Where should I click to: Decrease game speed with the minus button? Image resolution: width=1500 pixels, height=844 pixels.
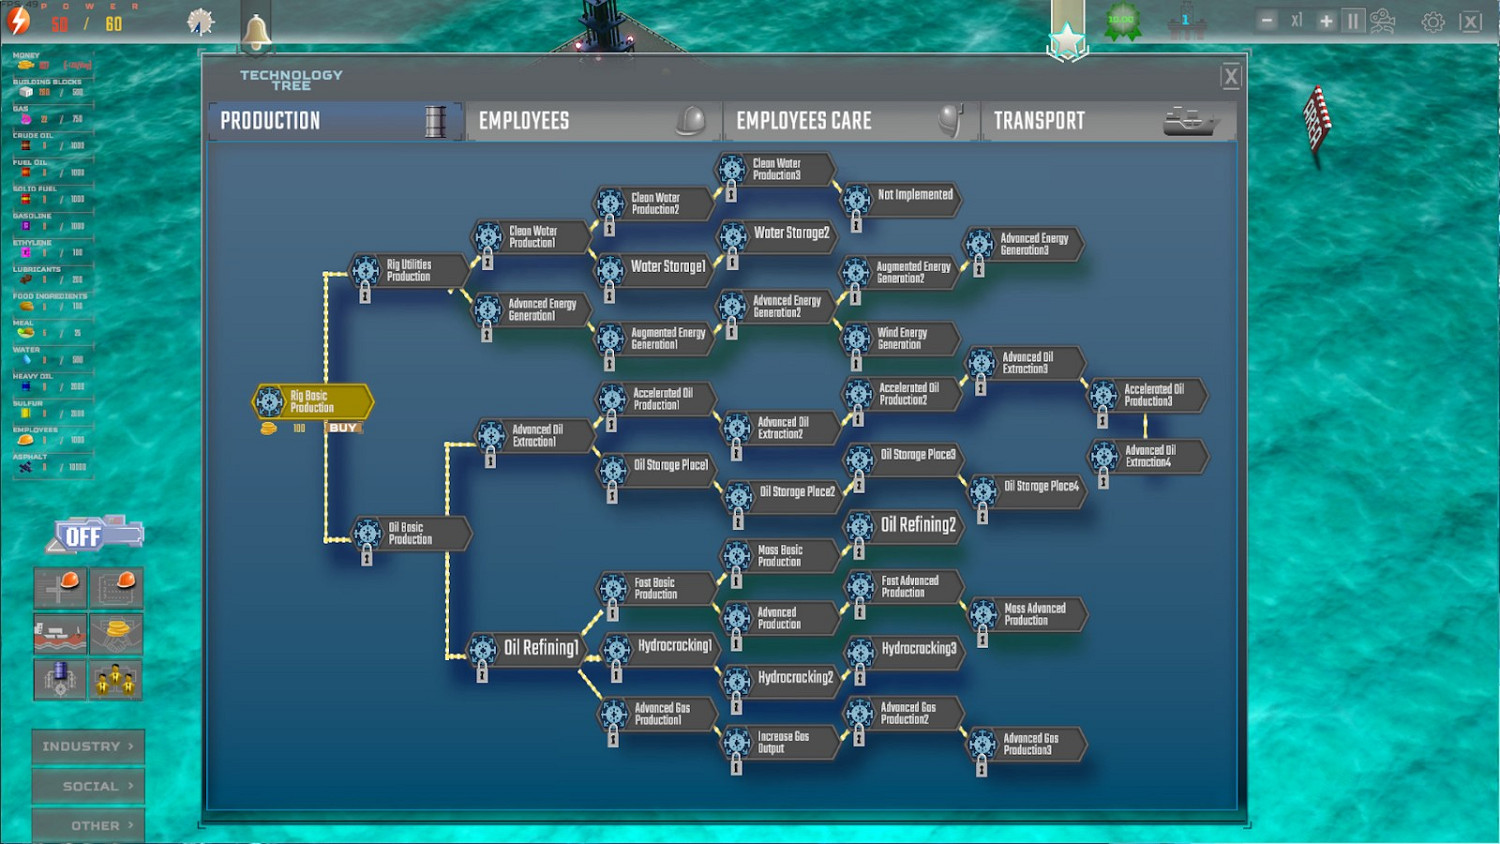(x=1268, y=19)
